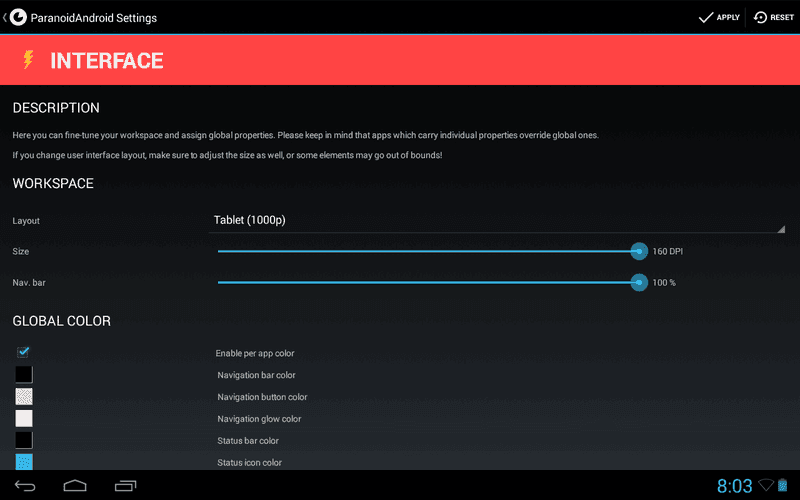Click the battery icon in system bar
This screenshot has width=800, height=500.
point(782,485)
